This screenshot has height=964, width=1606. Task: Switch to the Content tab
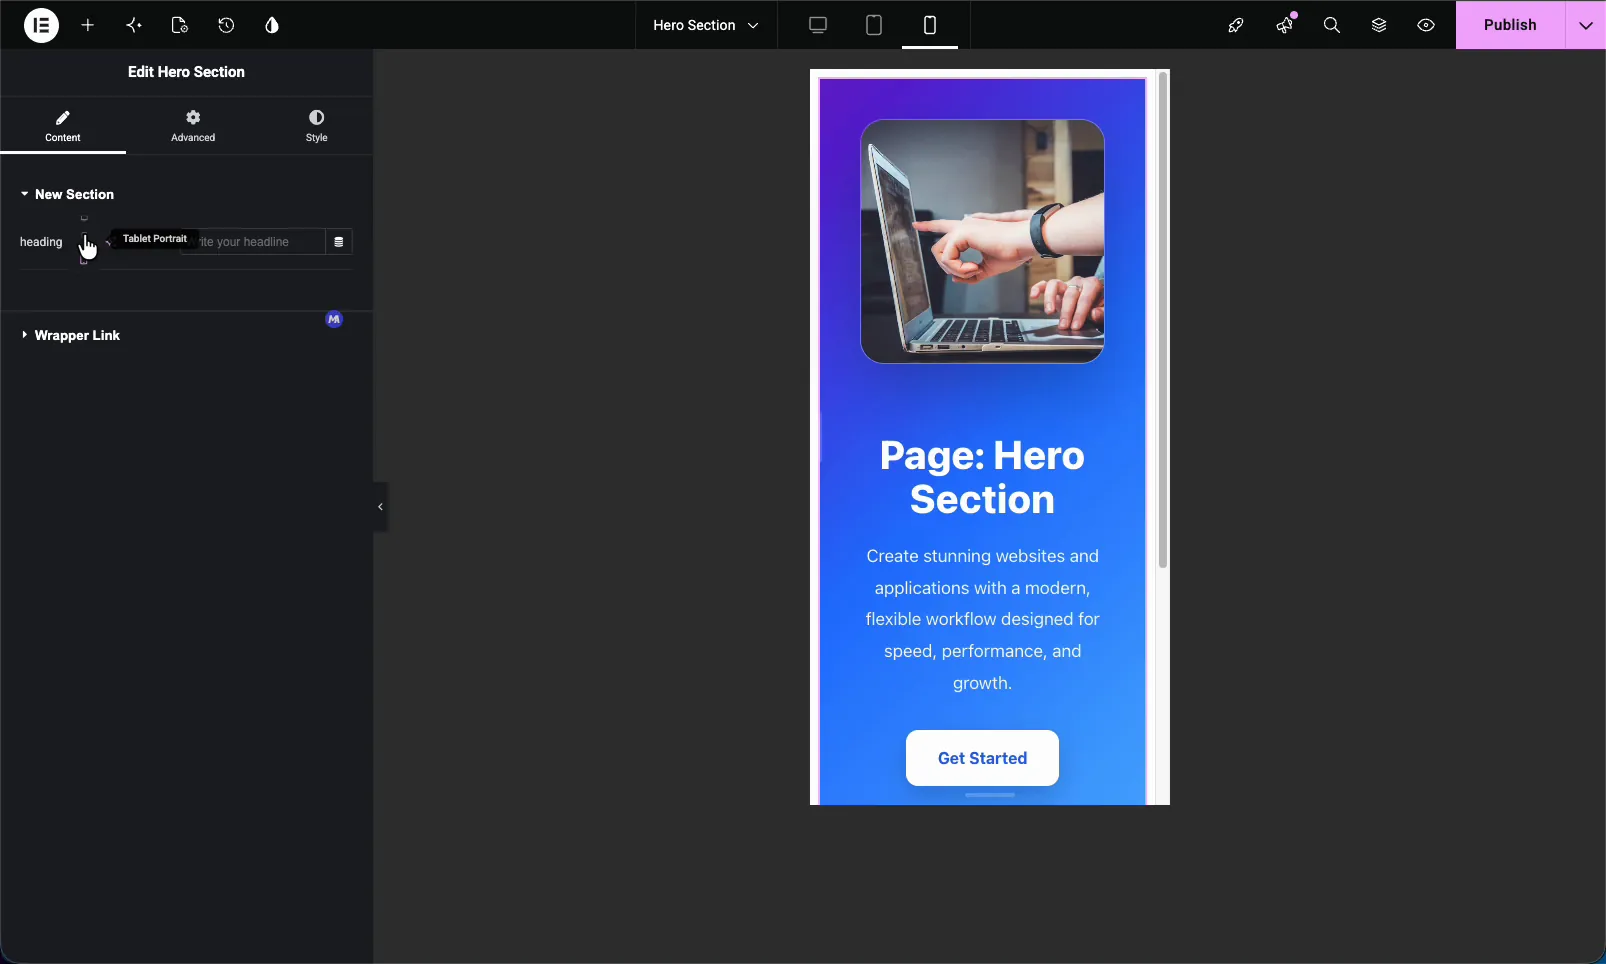(63, 126)
